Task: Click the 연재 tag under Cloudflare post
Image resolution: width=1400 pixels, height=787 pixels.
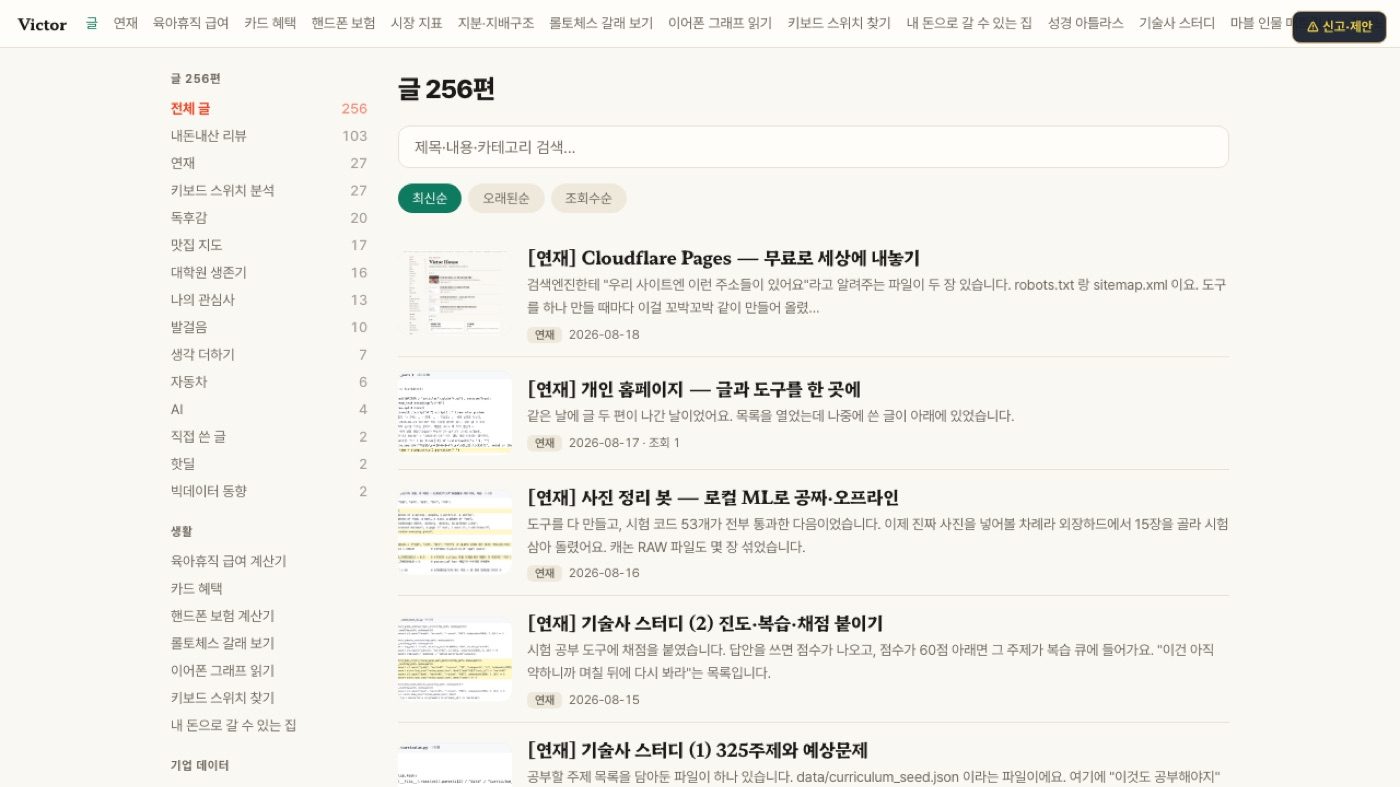Action: point(544,335)
